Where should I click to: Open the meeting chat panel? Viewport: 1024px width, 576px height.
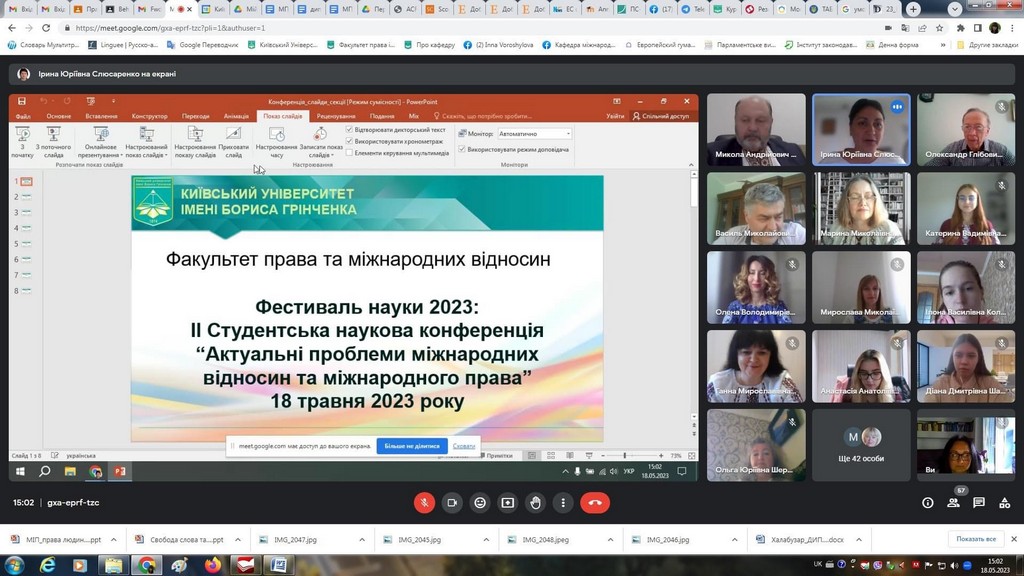point(979,503)
